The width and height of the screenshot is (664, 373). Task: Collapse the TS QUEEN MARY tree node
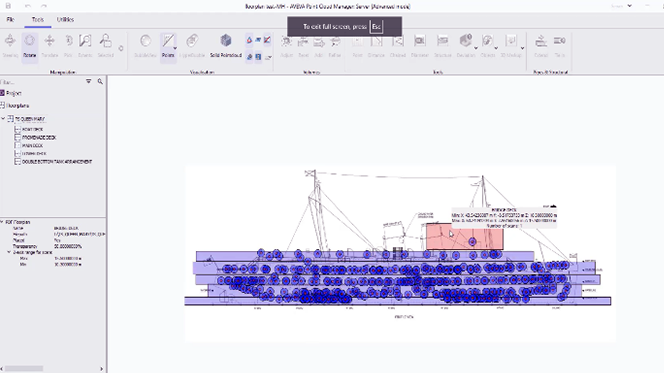[3, 119]
